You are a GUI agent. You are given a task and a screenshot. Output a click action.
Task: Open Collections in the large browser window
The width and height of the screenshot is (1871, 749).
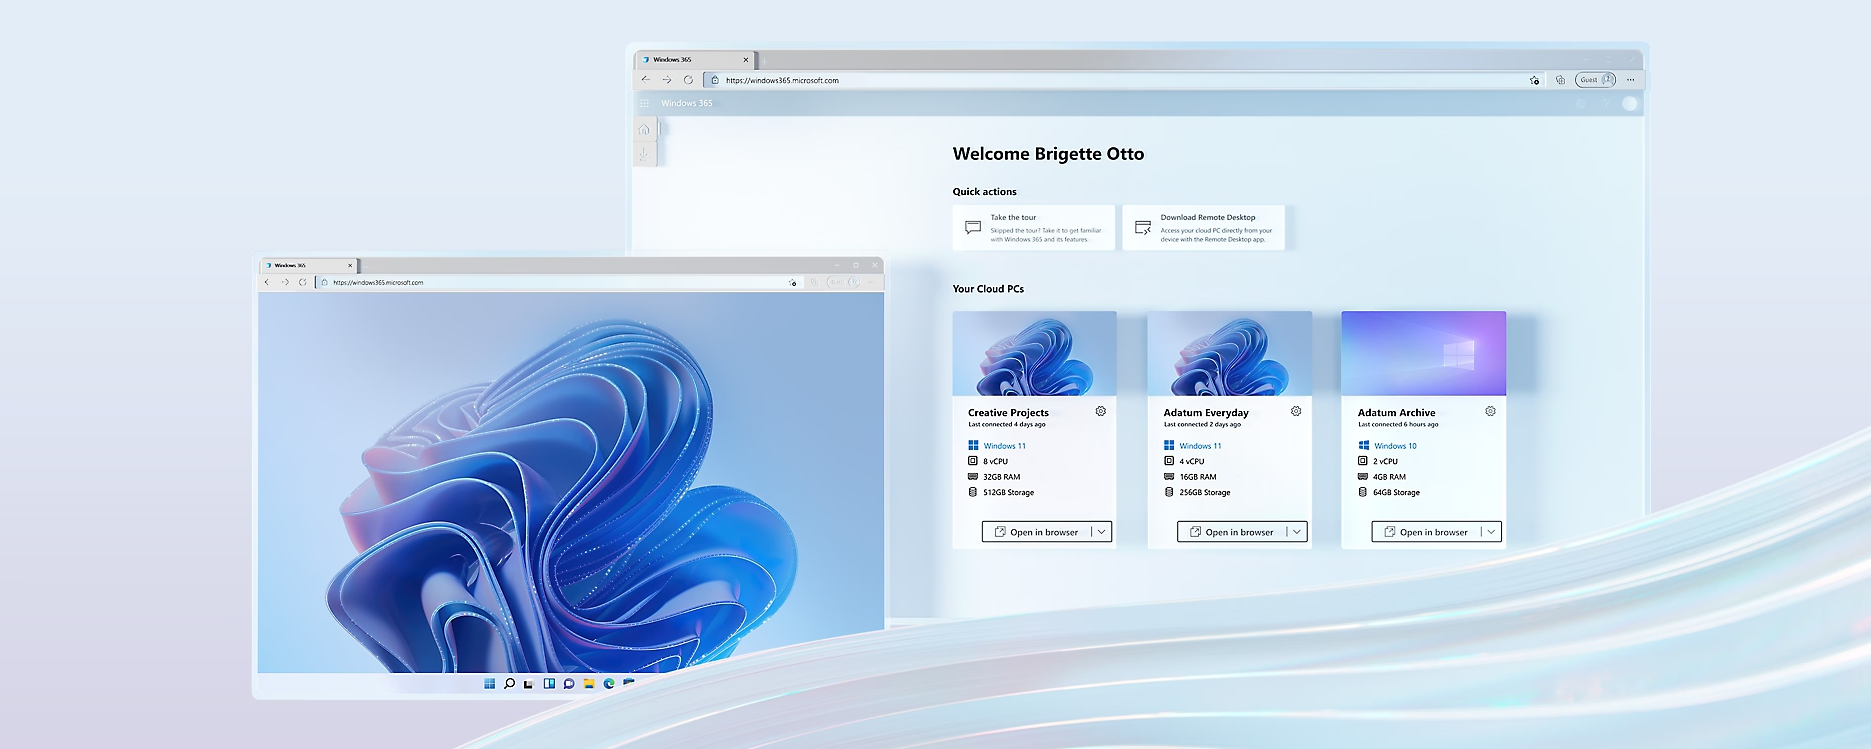pyautogui.click(x=1560, y=80)
